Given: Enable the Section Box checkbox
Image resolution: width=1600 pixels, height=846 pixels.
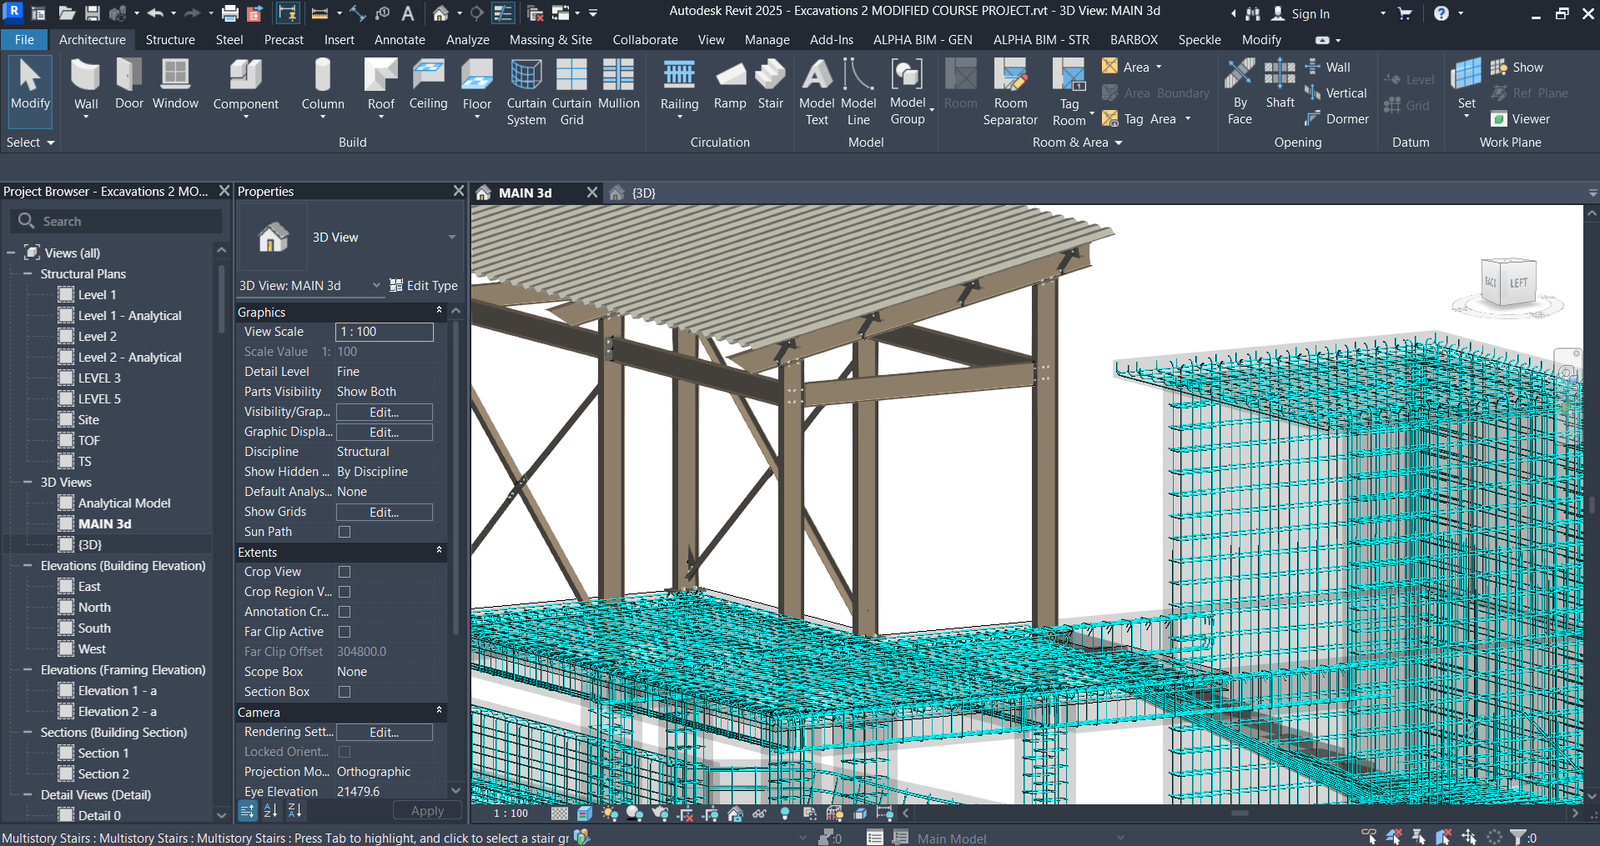Looking at the screenshot, I should [x=344, y=692].
